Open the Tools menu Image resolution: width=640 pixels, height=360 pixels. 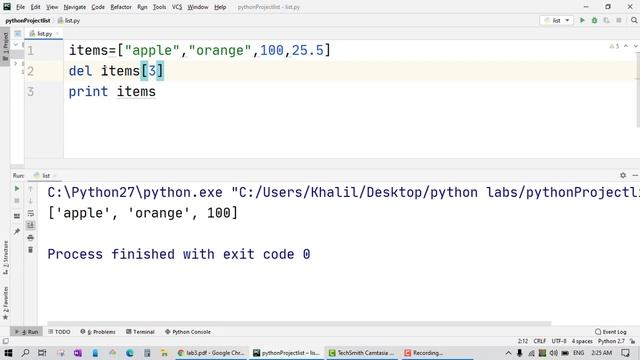[x=159, y=7]
